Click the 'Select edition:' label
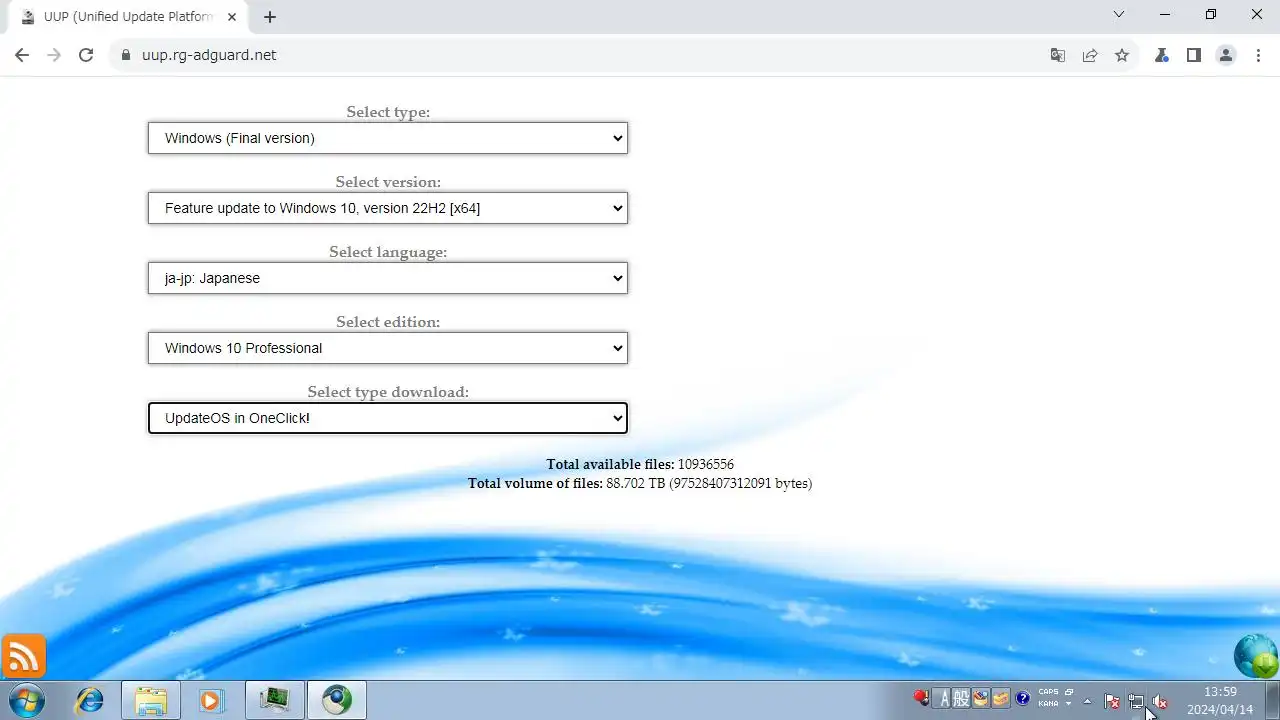Viewport: 1280px width, 720px height. click(388, 322)
